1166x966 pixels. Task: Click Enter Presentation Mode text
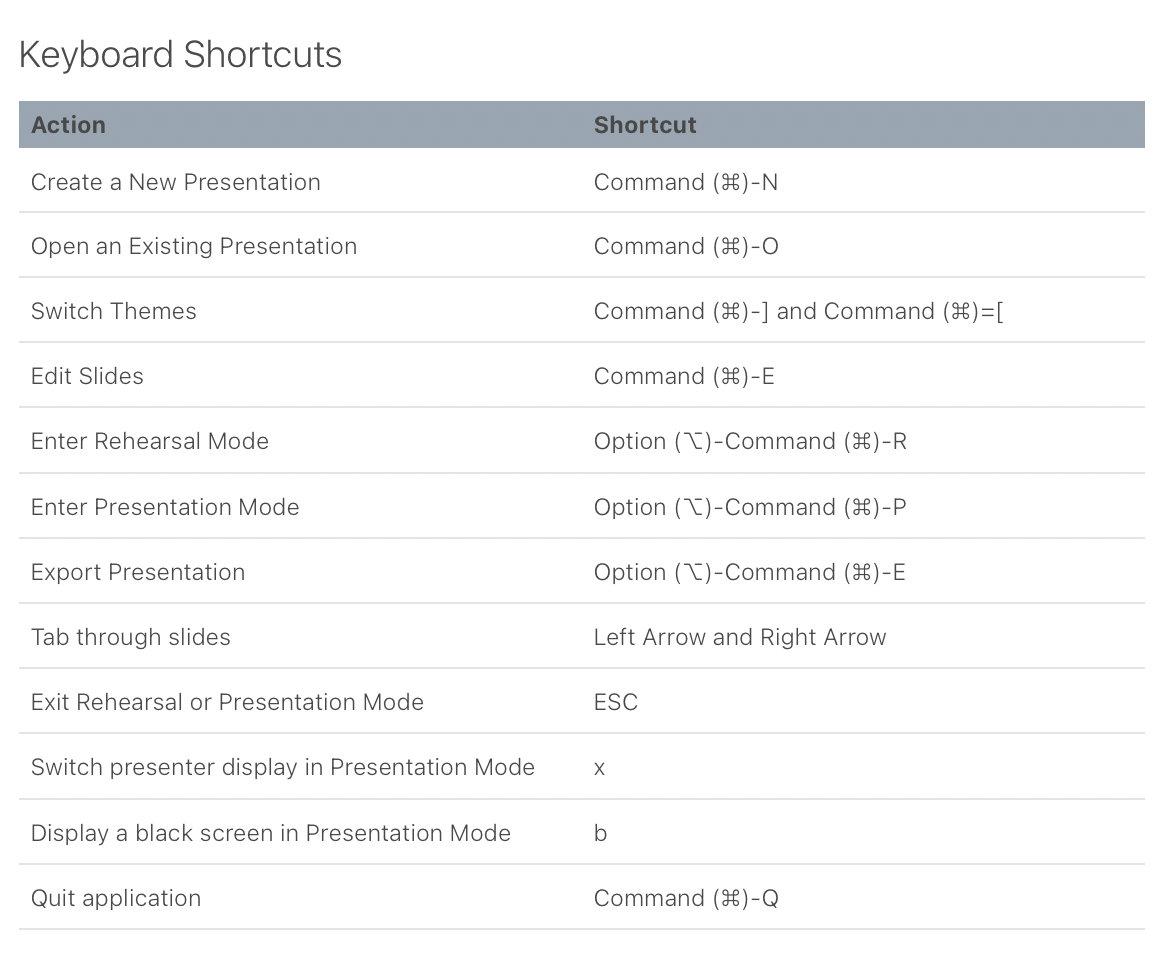coord(165,507)
